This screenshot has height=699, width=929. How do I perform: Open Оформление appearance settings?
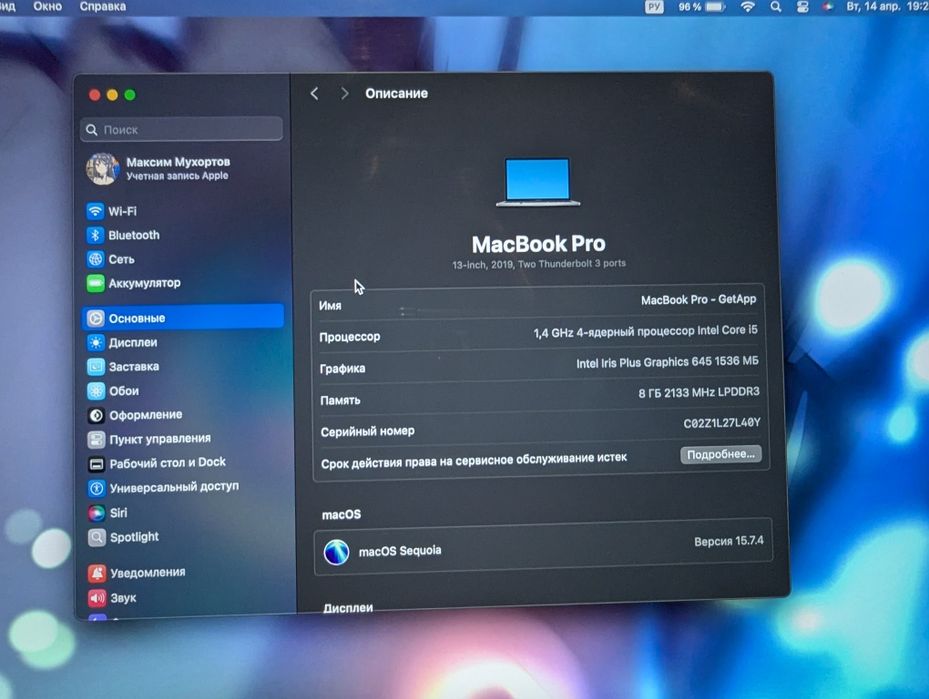[135, 415]
